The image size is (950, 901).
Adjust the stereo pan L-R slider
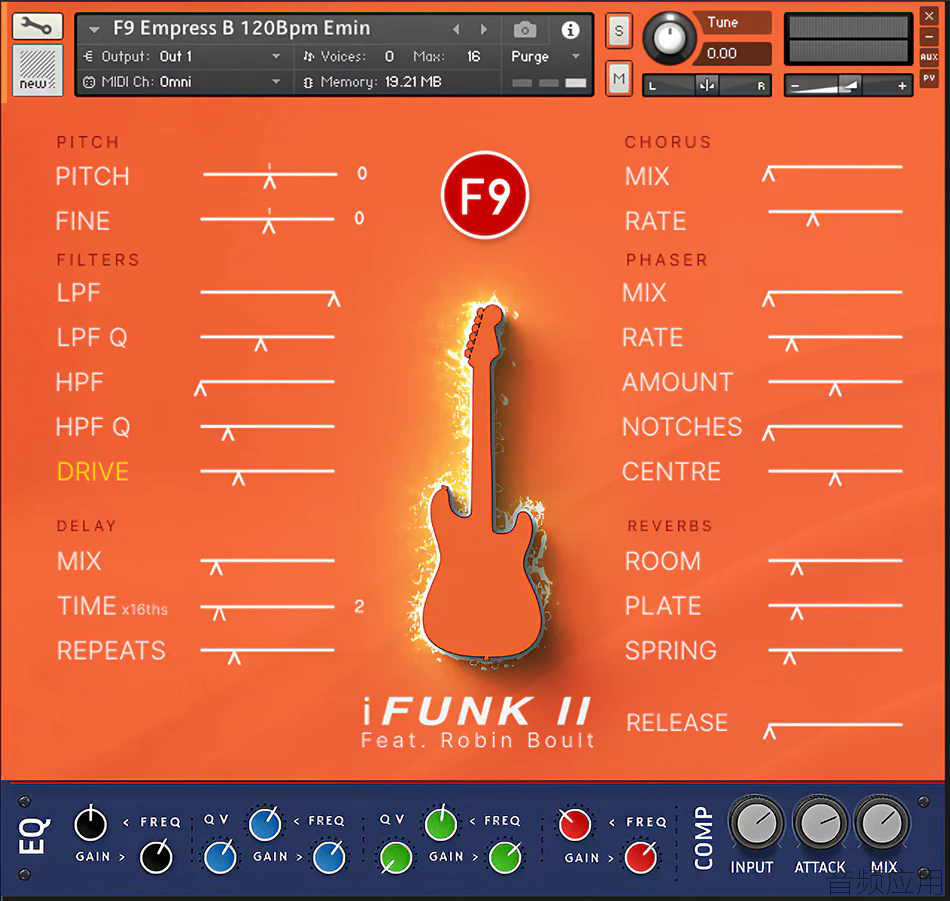(x=706, y=85)
